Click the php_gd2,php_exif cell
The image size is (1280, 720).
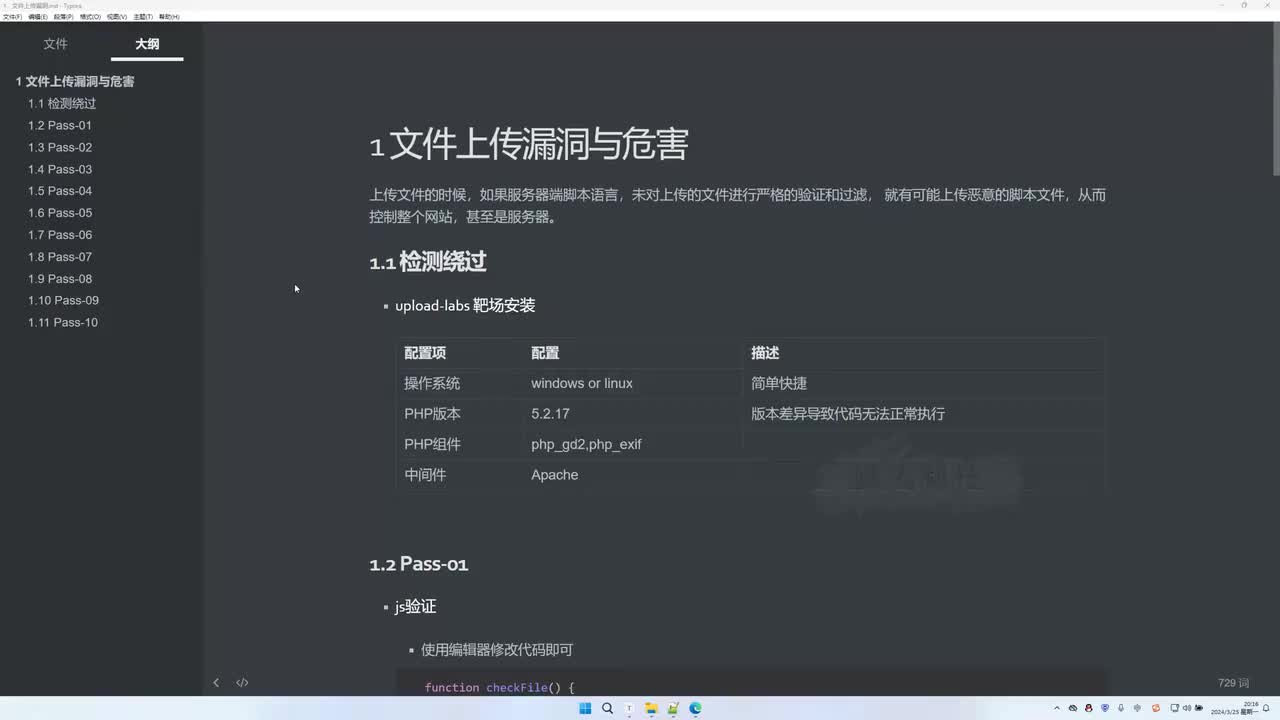pos(586,445)
